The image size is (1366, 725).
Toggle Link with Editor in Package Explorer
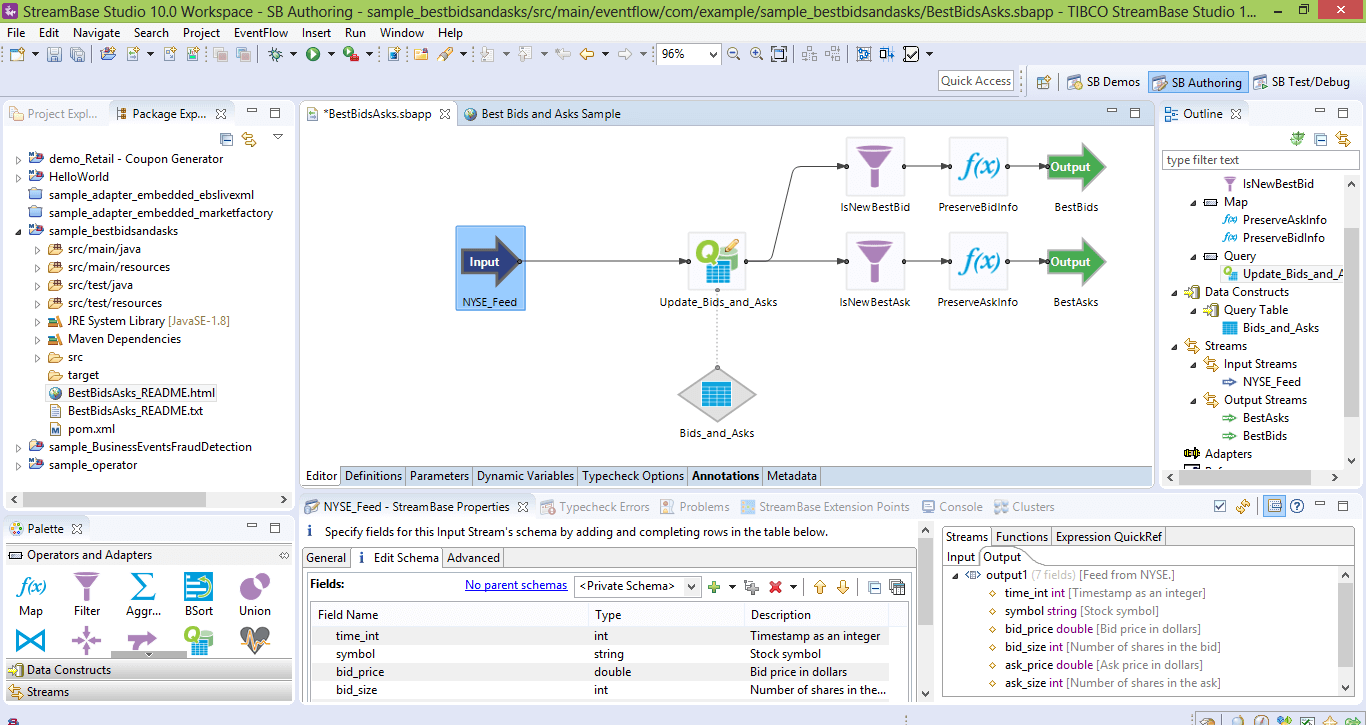(x=248, y=139)
